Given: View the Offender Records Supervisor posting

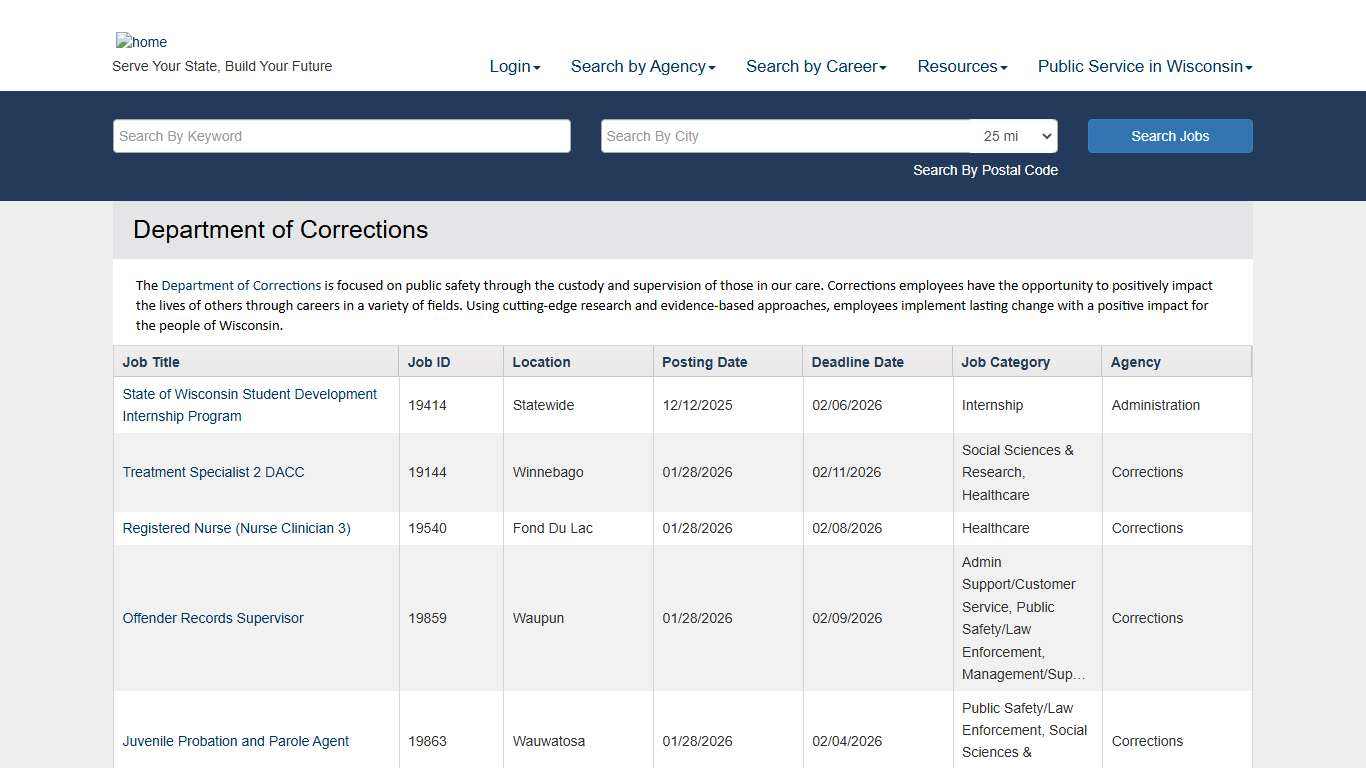Looking at the screenshot, I should (213, 618).
